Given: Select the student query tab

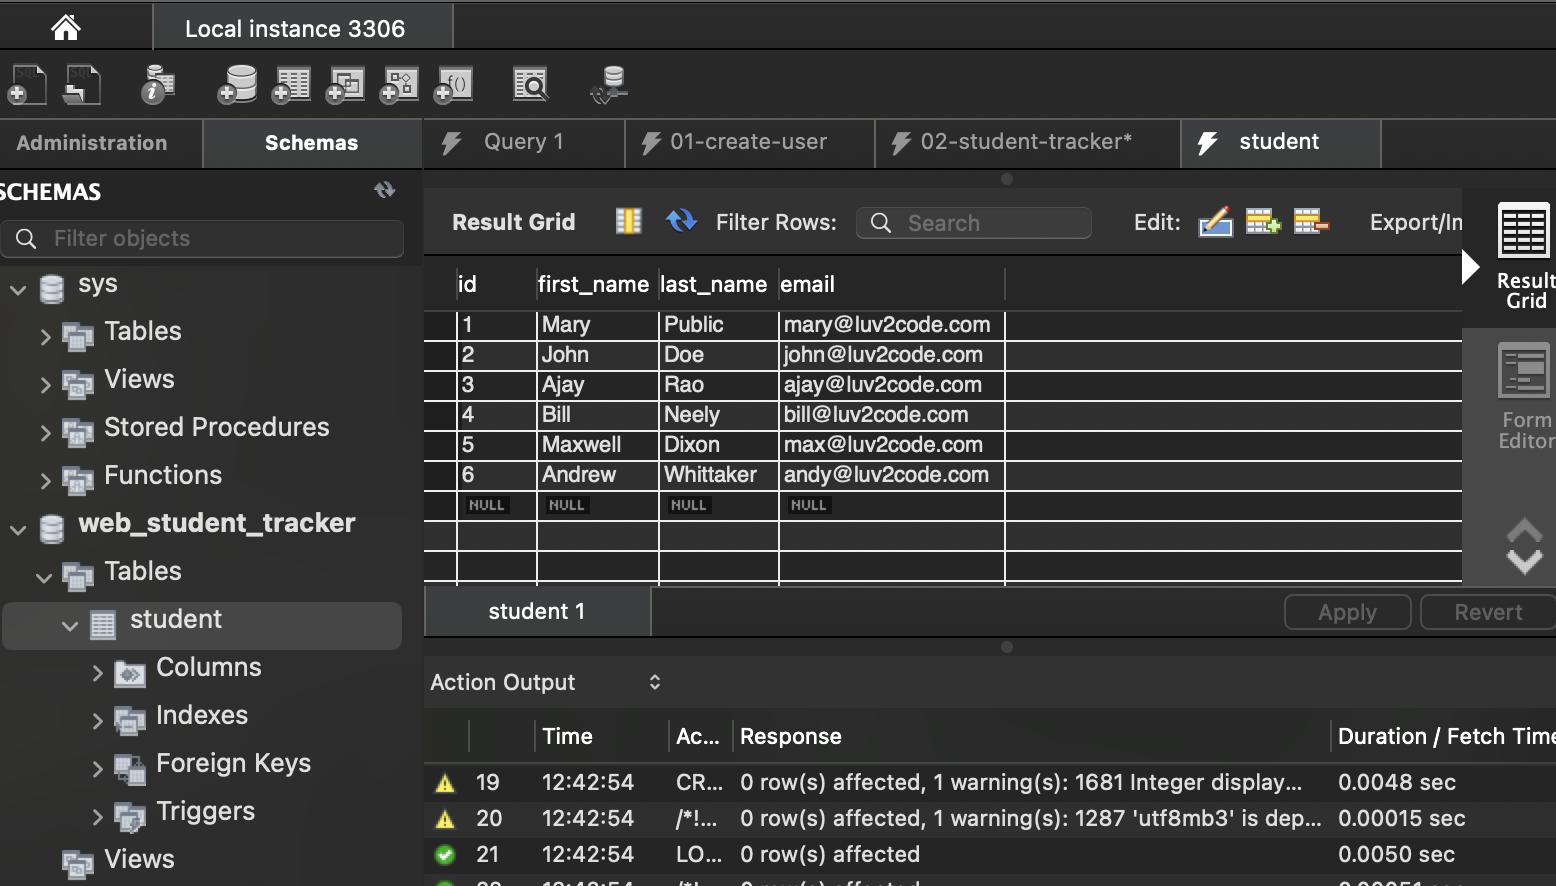Looking at the screenshot, I should click(x=1280, y=142).
